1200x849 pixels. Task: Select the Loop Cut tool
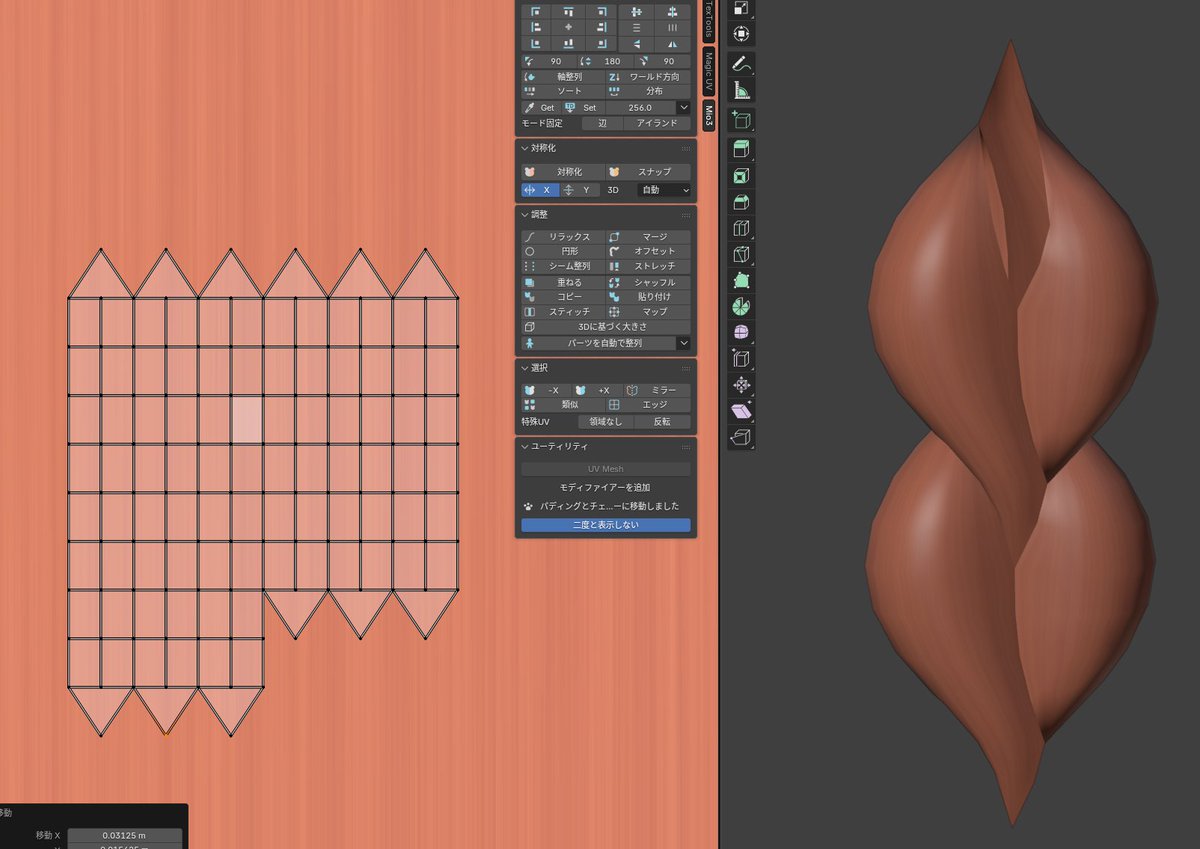tap(741, 228)
